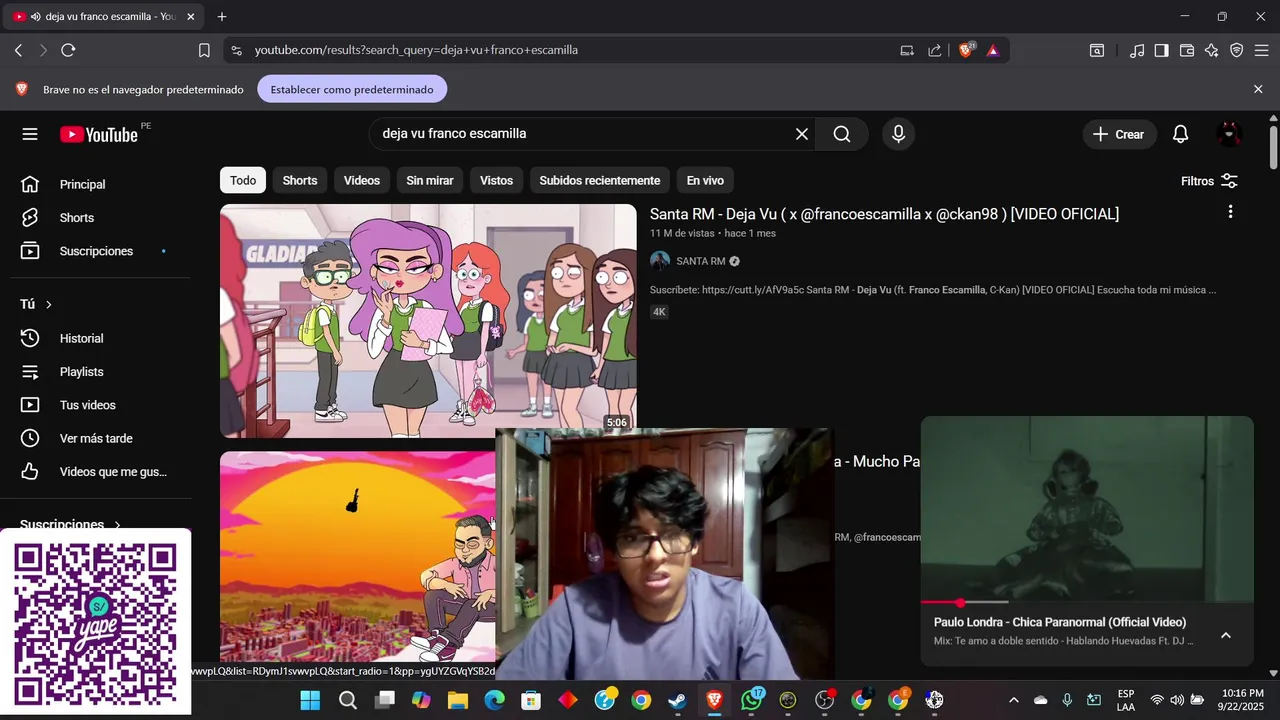Screen dimensions: 1280x720
Task: Open the sunset cartoon video thumbnail
Action: [x=357, y=555]
